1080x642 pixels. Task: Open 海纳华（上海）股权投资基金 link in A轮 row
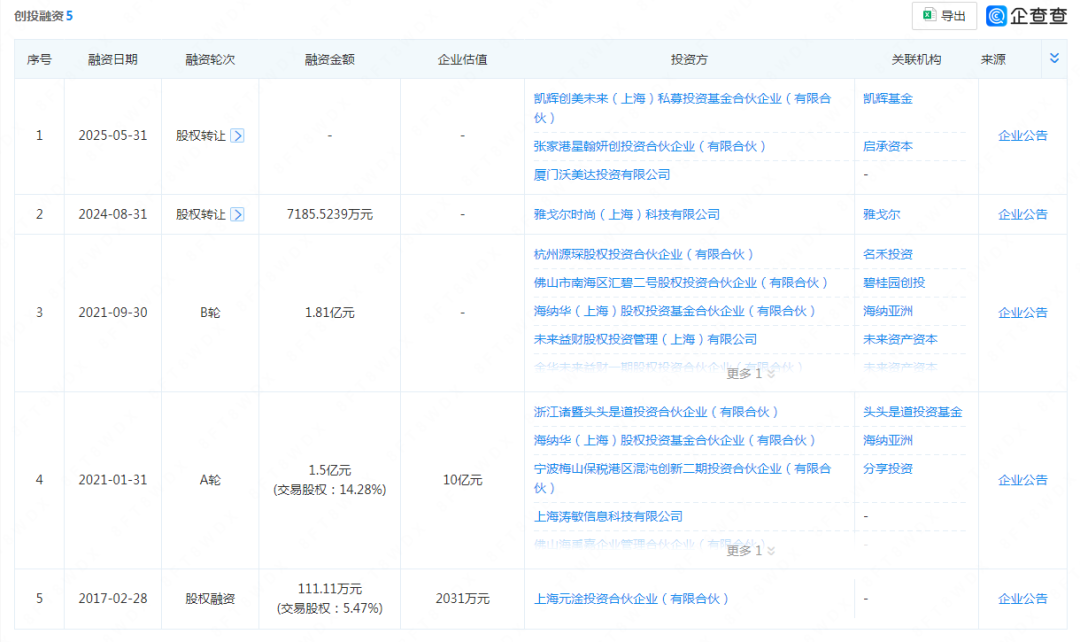(674, 440)
